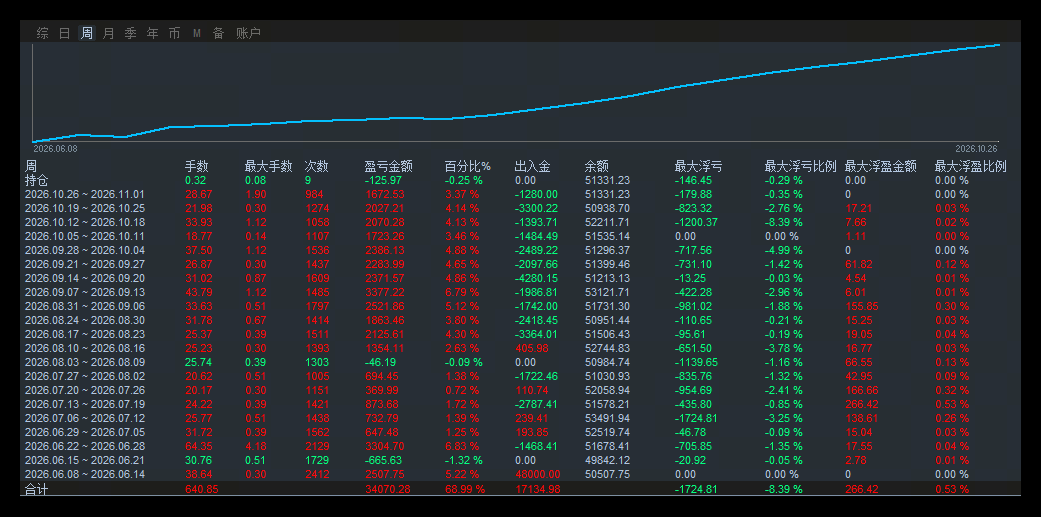This screenshot has height=517, width=1041.
Task: Click the 出入金 column header
Action: click(x=532, y=167)
